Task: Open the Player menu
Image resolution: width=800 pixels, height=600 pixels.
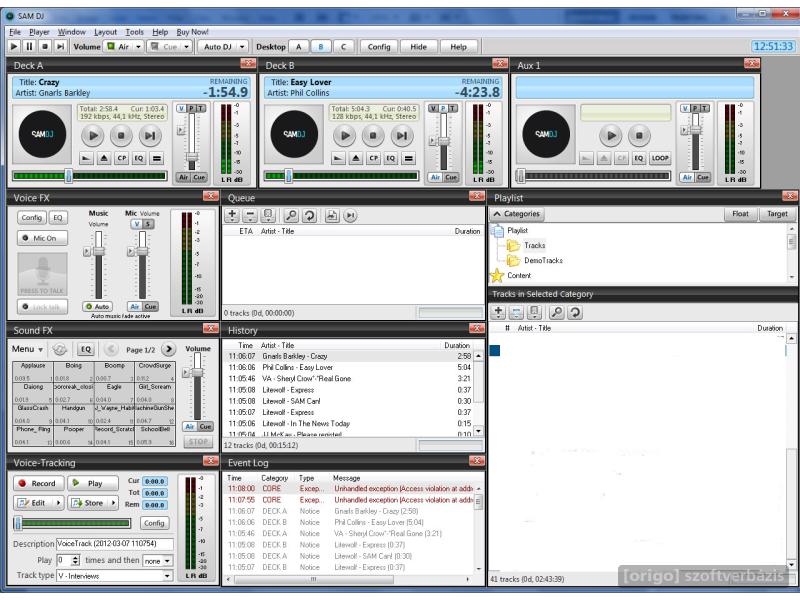Action: coord(39,32)
